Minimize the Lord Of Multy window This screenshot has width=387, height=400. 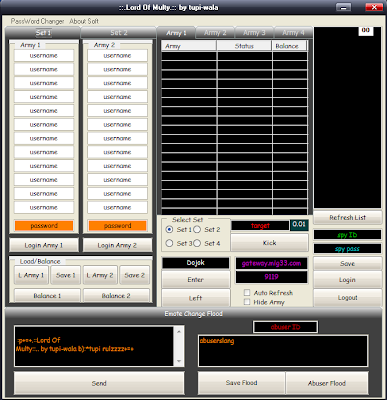coord(343,7)
